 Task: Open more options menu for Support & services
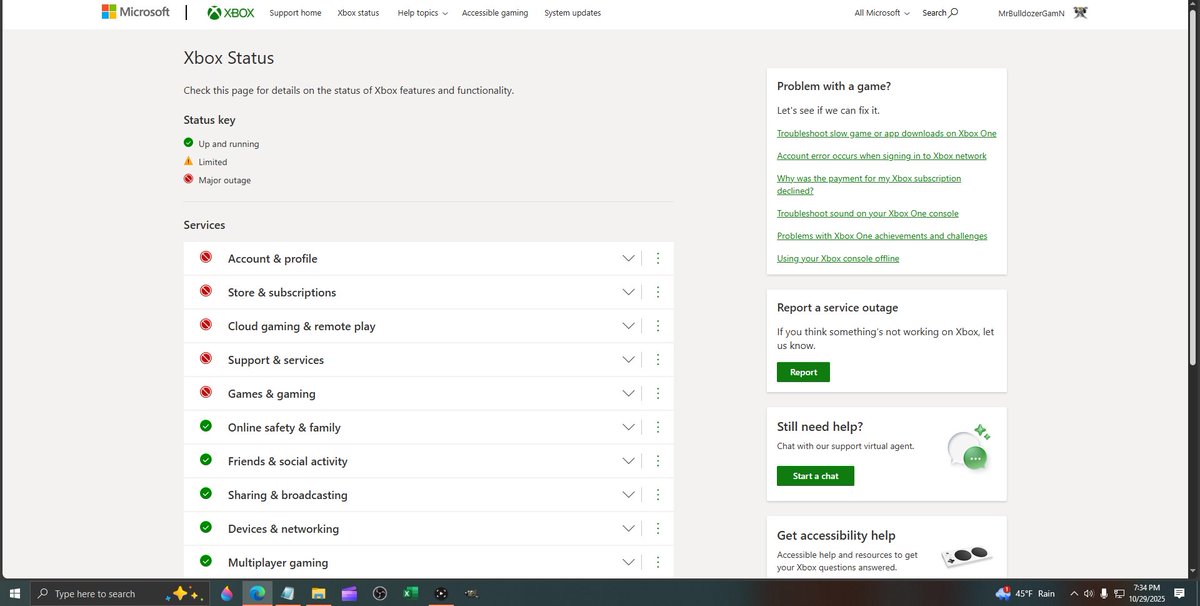(x=658, y=360)
